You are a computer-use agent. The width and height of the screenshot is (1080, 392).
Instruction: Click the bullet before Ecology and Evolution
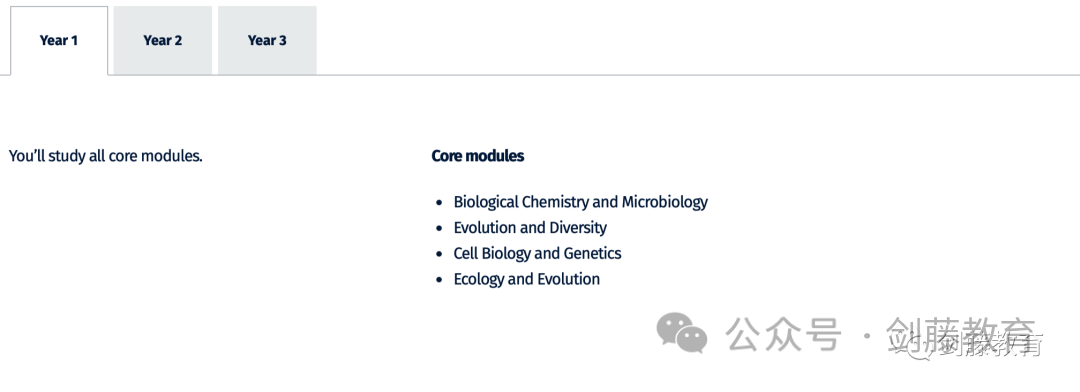pyautogui.click(x=439, y=280)
